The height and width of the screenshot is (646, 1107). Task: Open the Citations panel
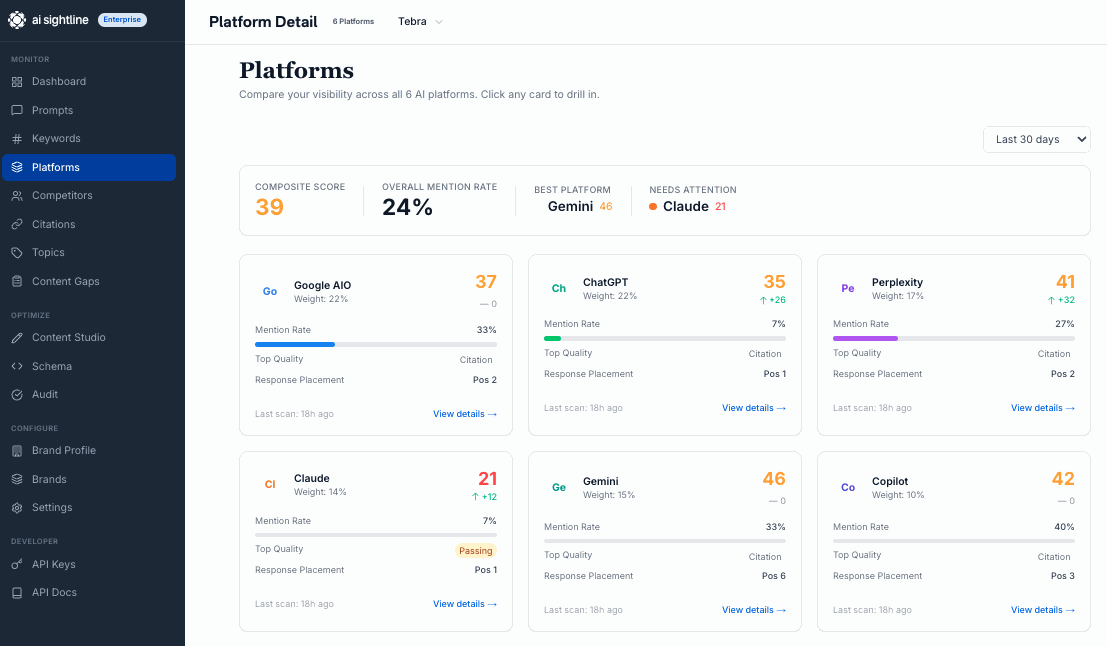click(x=55, y=224)
